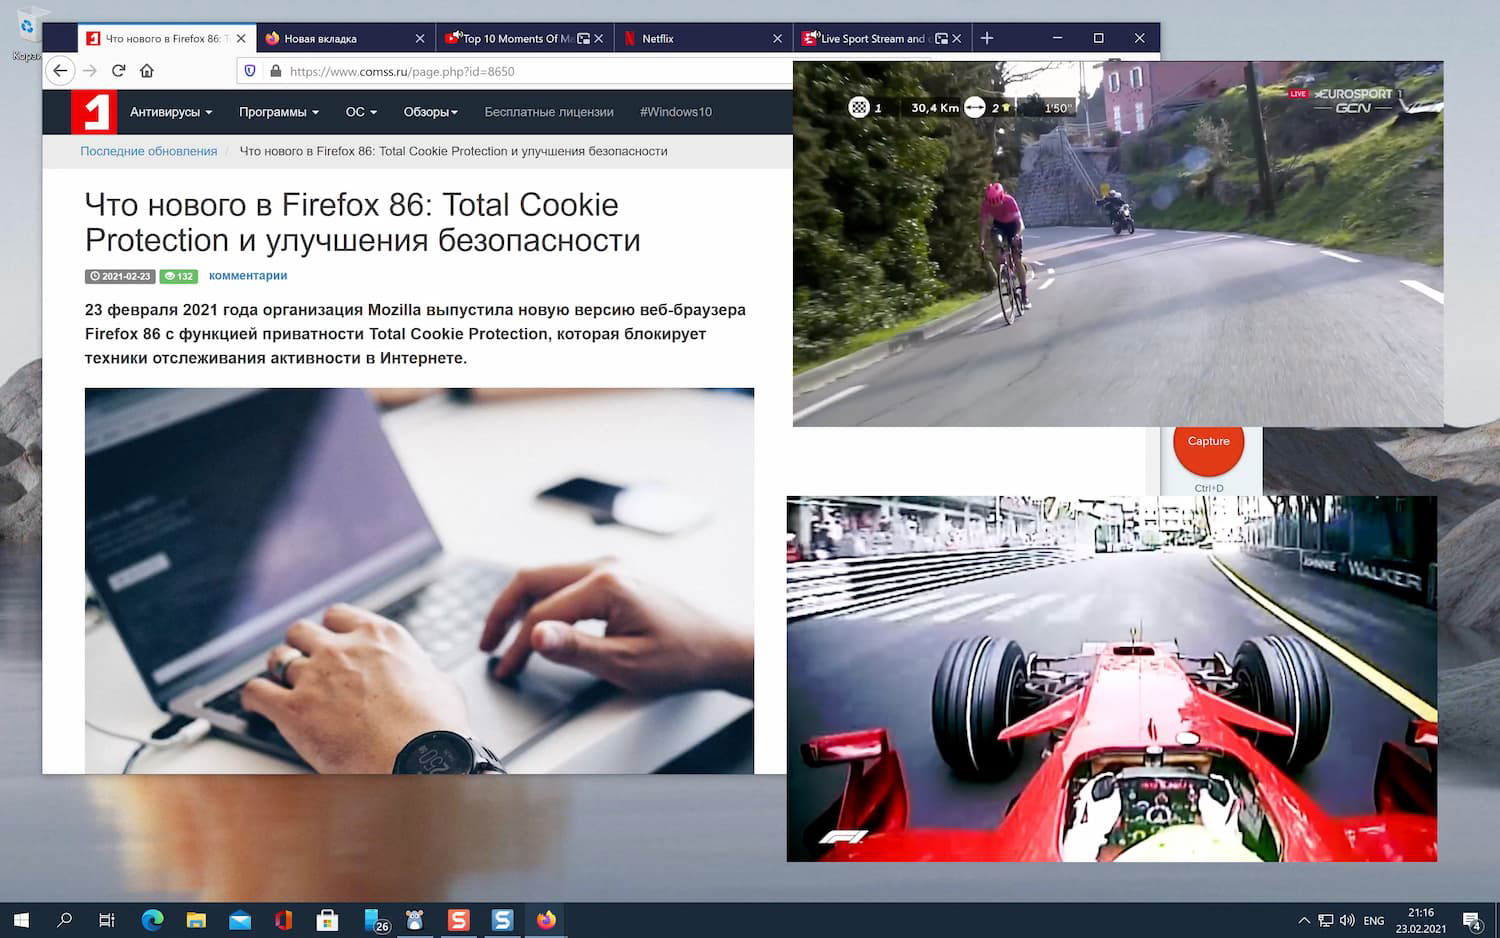
Task: Open the mouse mascot app in taskbar
Action: click(415, 920)
